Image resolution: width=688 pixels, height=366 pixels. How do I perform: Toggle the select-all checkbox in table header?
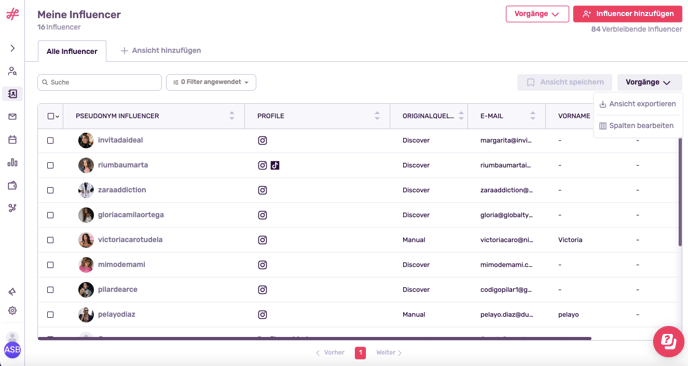50,116
